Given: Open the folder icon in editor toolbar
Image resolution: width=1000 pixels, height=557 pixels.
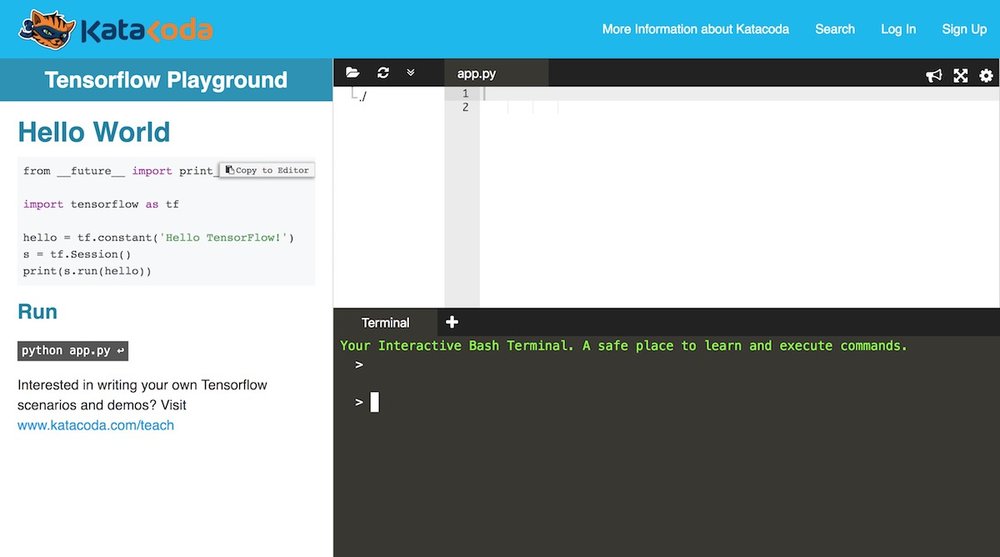Looking at the screenshot, I should (353, 73).
